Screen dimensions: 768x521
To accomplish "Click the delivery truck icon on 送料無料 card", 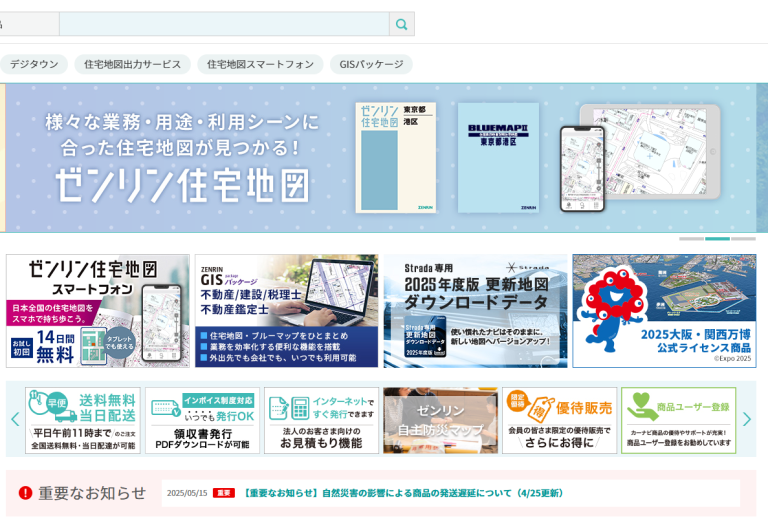I will pyautogui.click(x=66, y=416).
